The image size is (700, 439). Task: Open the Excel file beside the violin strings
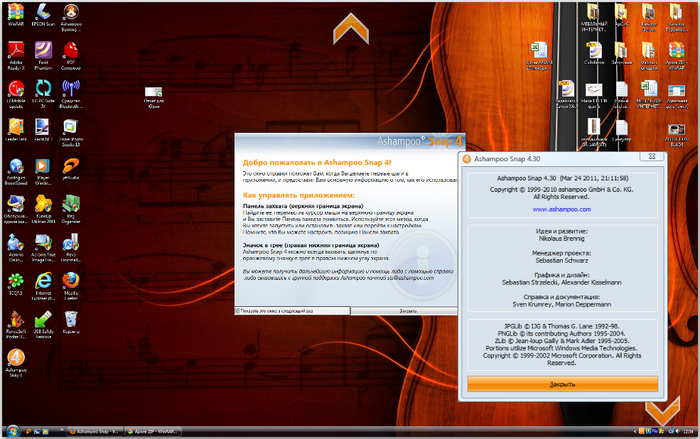pos(539,55)
